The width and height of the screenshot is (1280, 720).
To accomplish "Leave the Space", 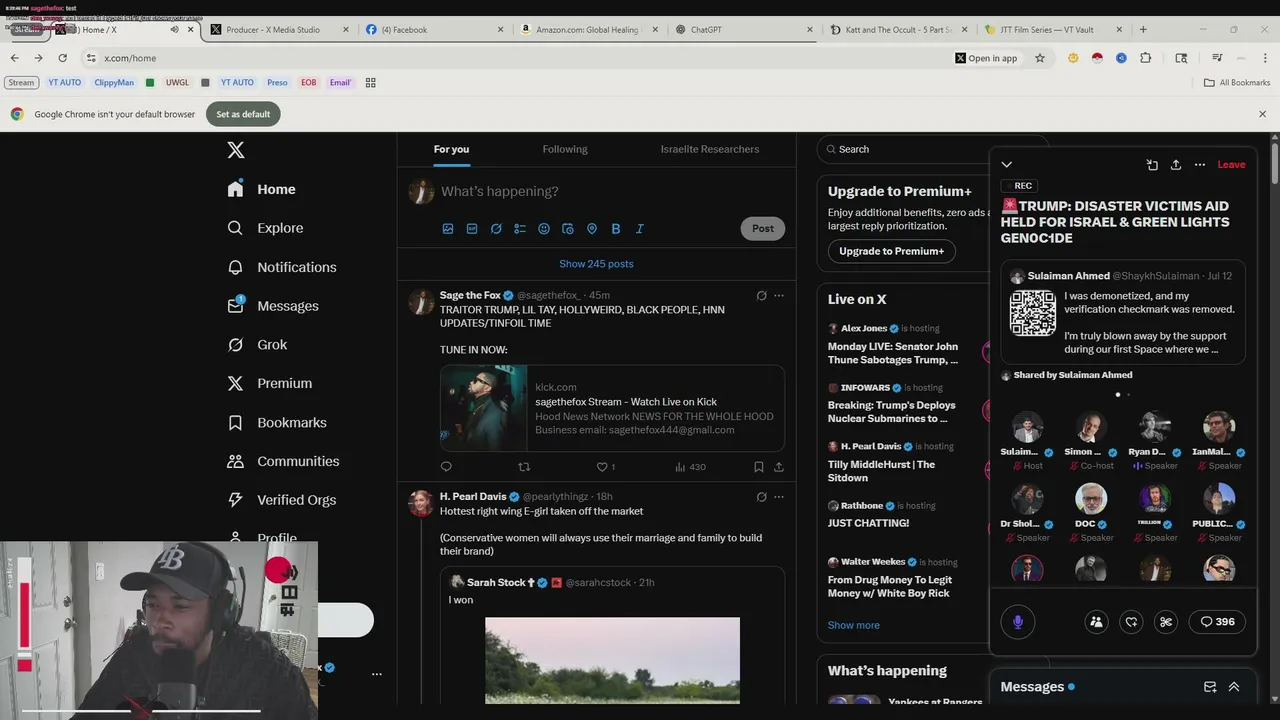I will [x=1231, y=165].
